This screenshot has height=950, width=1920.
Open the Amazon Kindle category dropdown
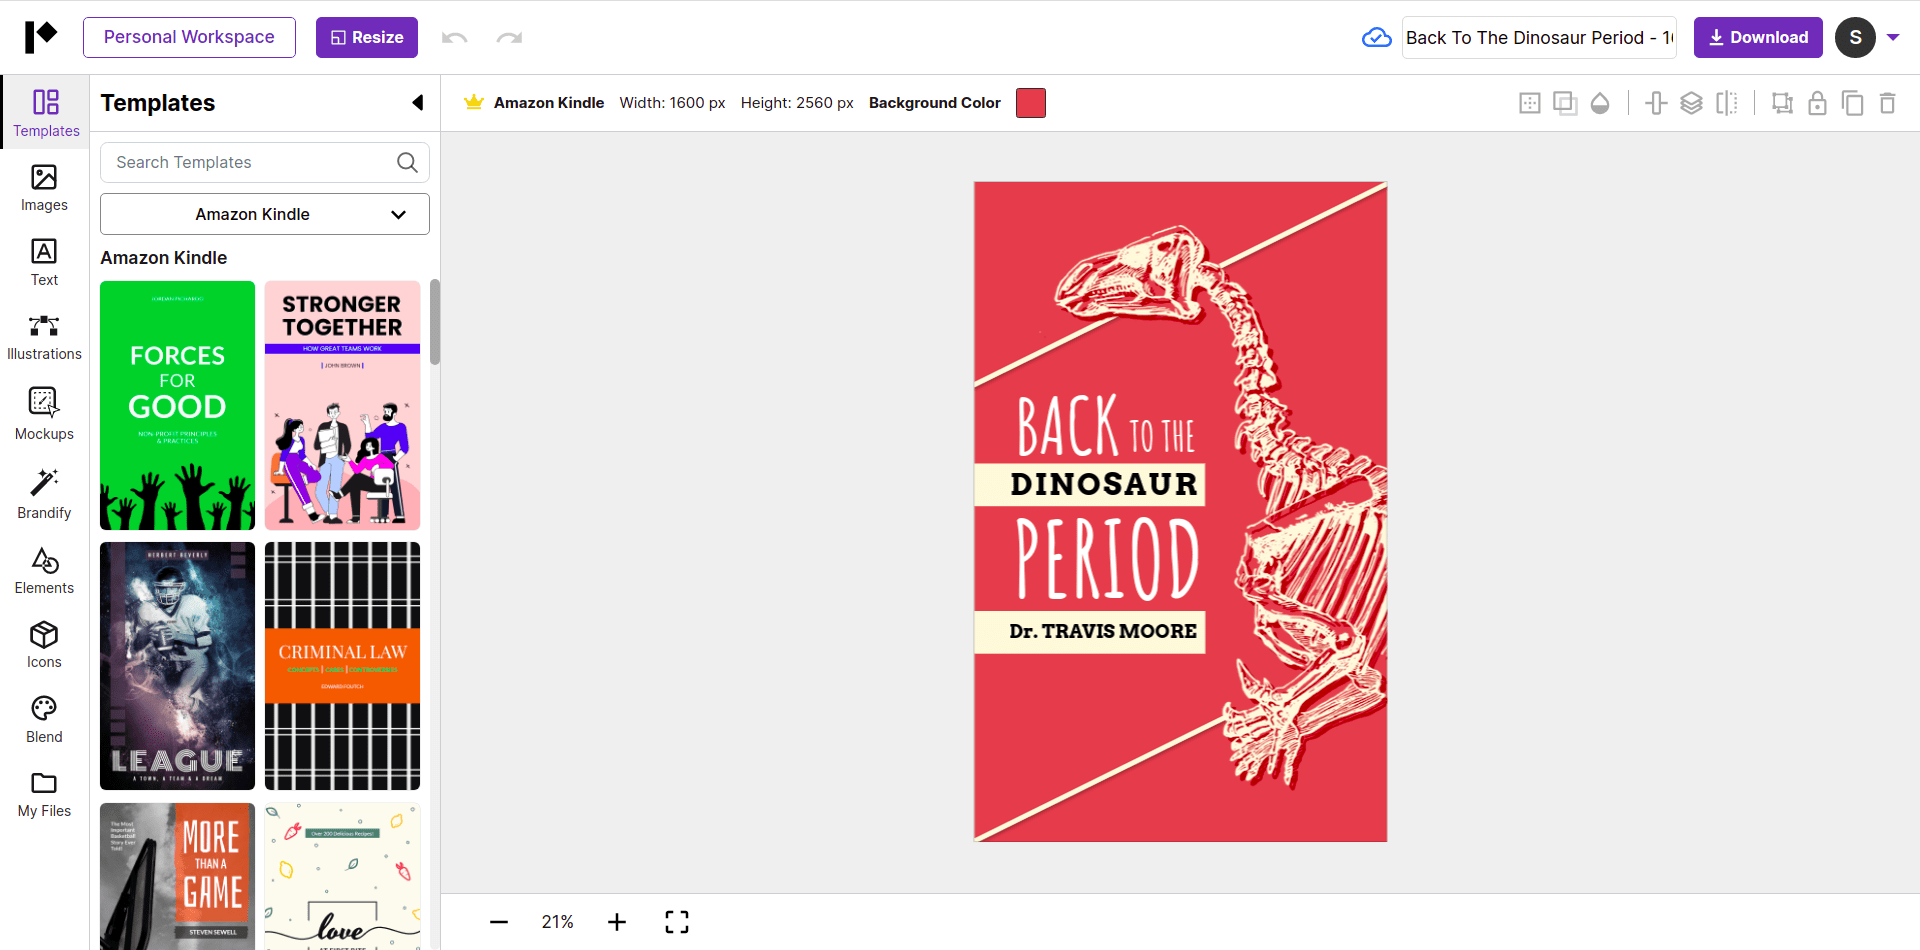pos(265,214)
